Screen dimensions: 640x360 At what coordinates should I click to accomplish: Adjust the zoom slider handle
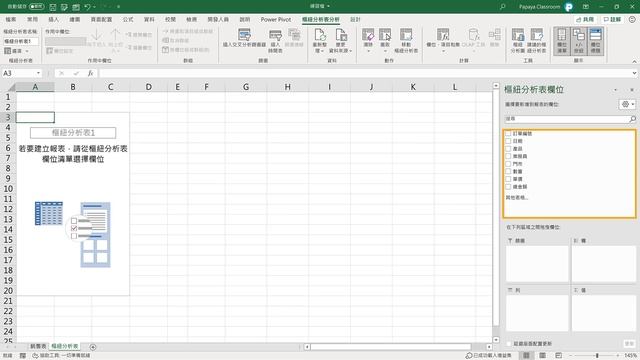pos(597,356)
